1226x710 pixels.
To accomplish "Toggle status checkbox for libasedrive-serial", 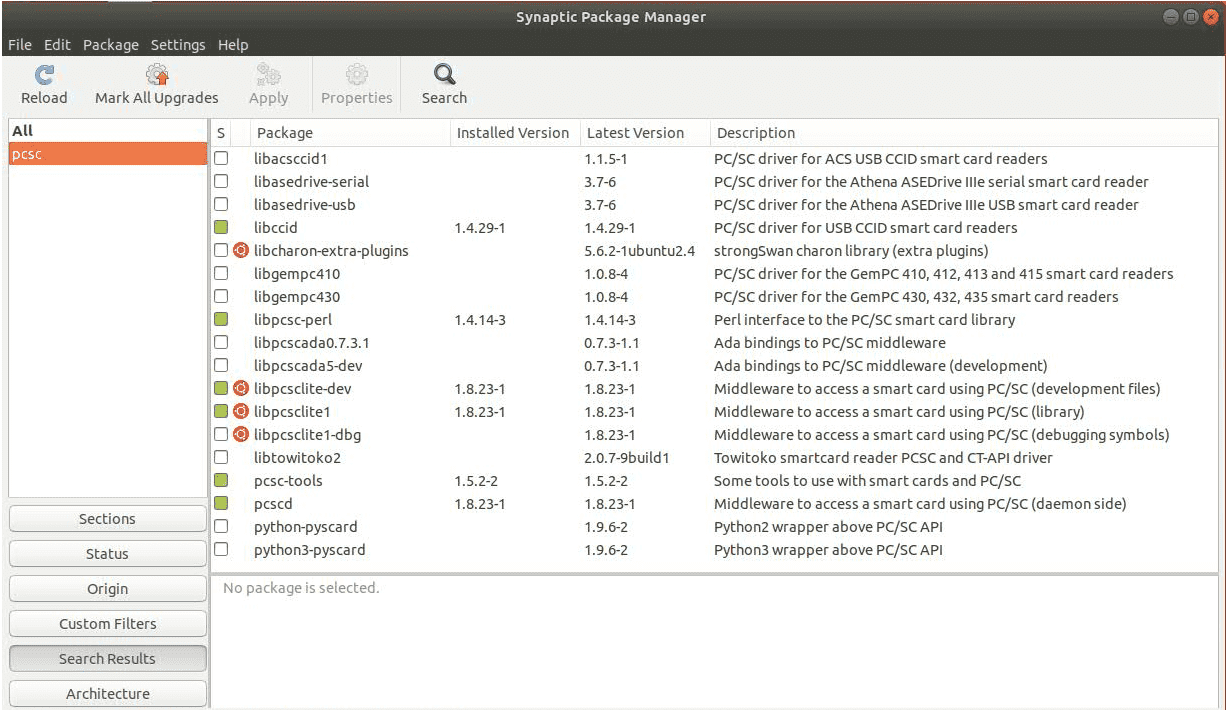I will pos(221,182).
